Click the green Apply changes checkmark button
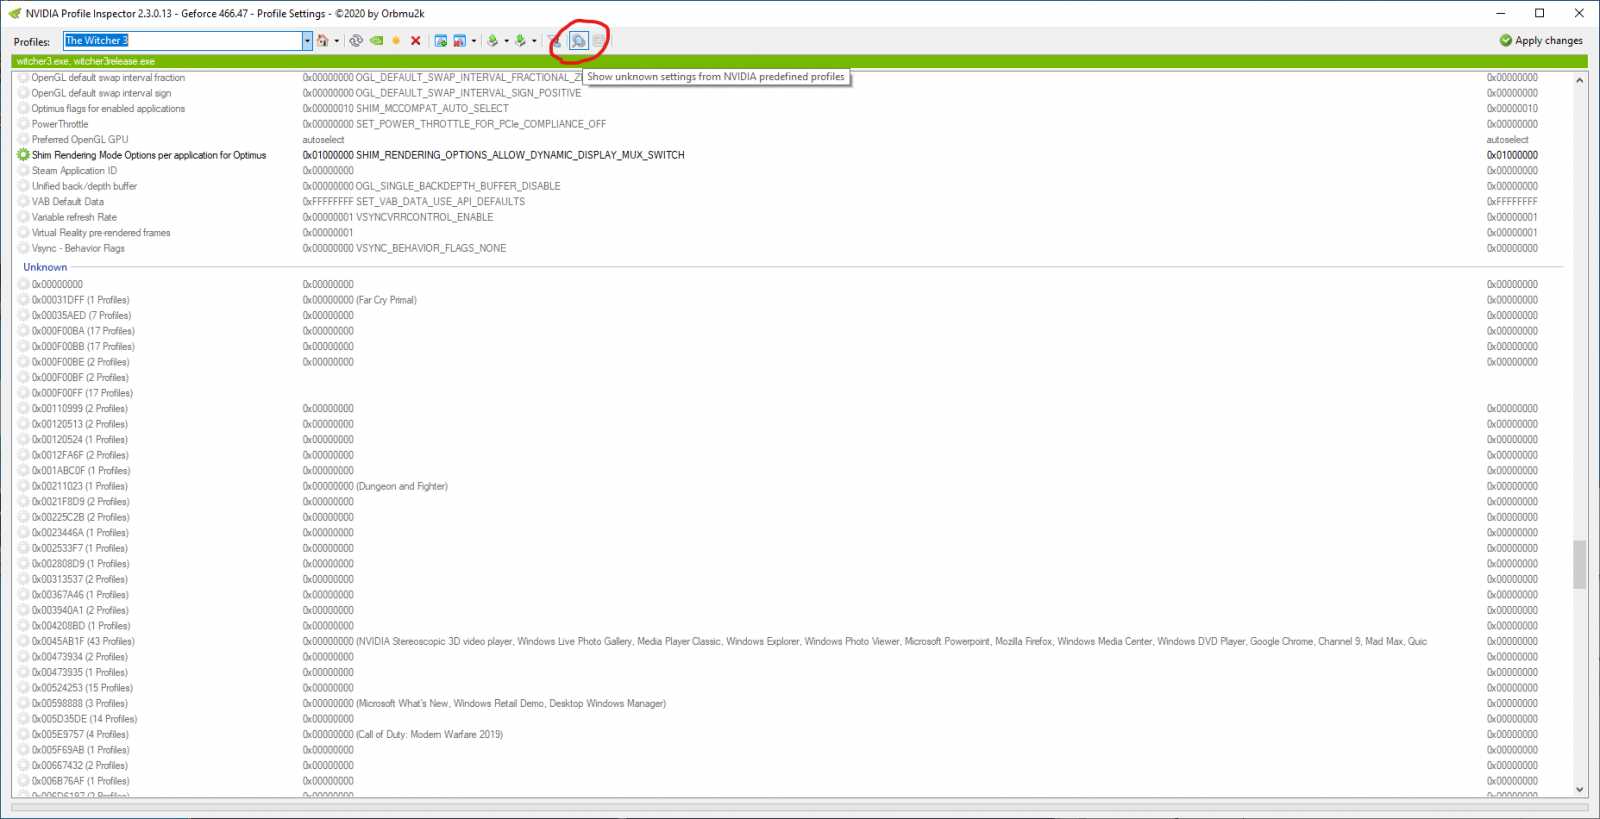 click(1540, 41)
